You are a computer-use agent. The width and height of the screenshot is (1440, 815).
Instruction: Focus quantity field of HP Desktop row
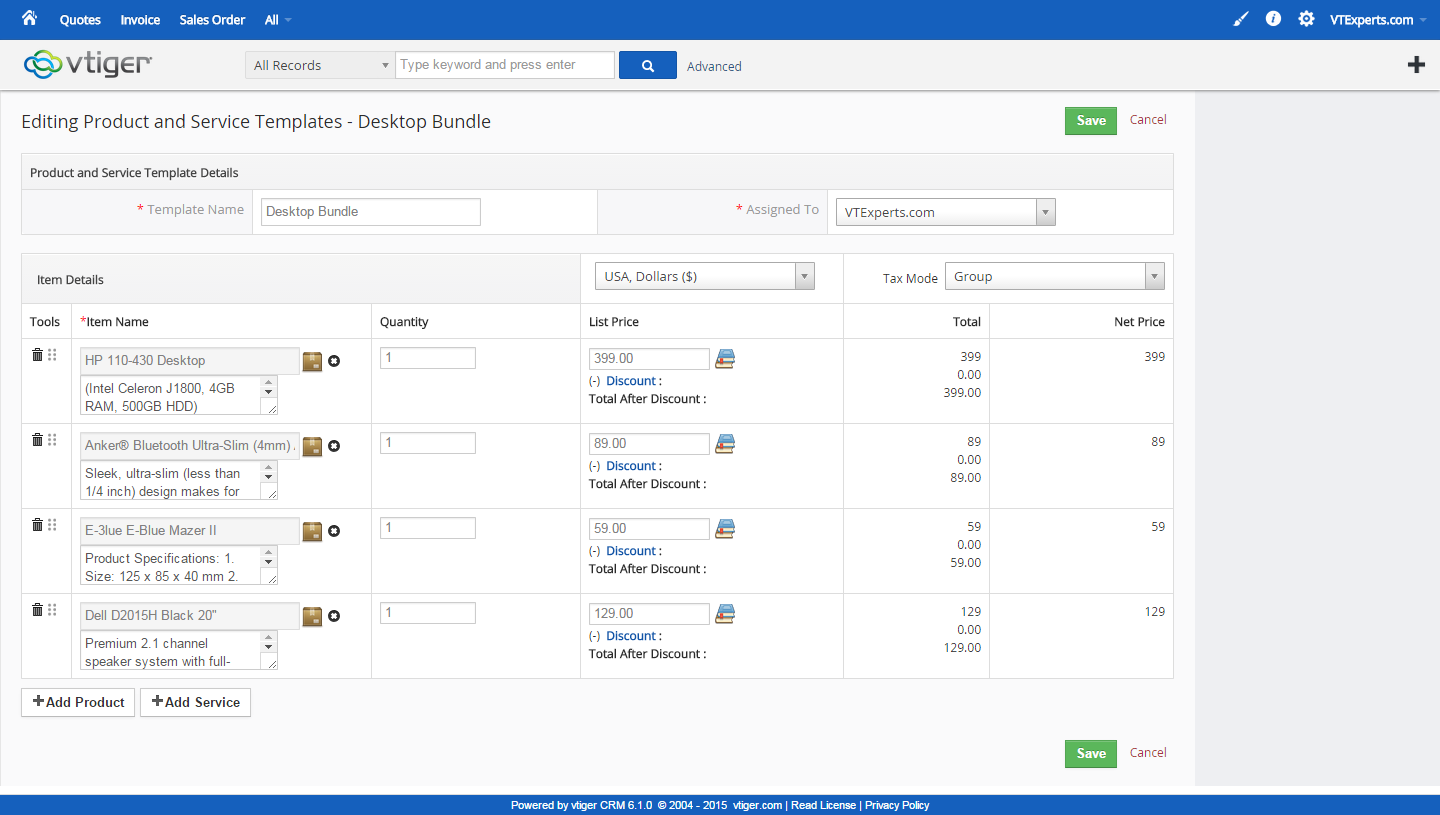click(428, 358)
